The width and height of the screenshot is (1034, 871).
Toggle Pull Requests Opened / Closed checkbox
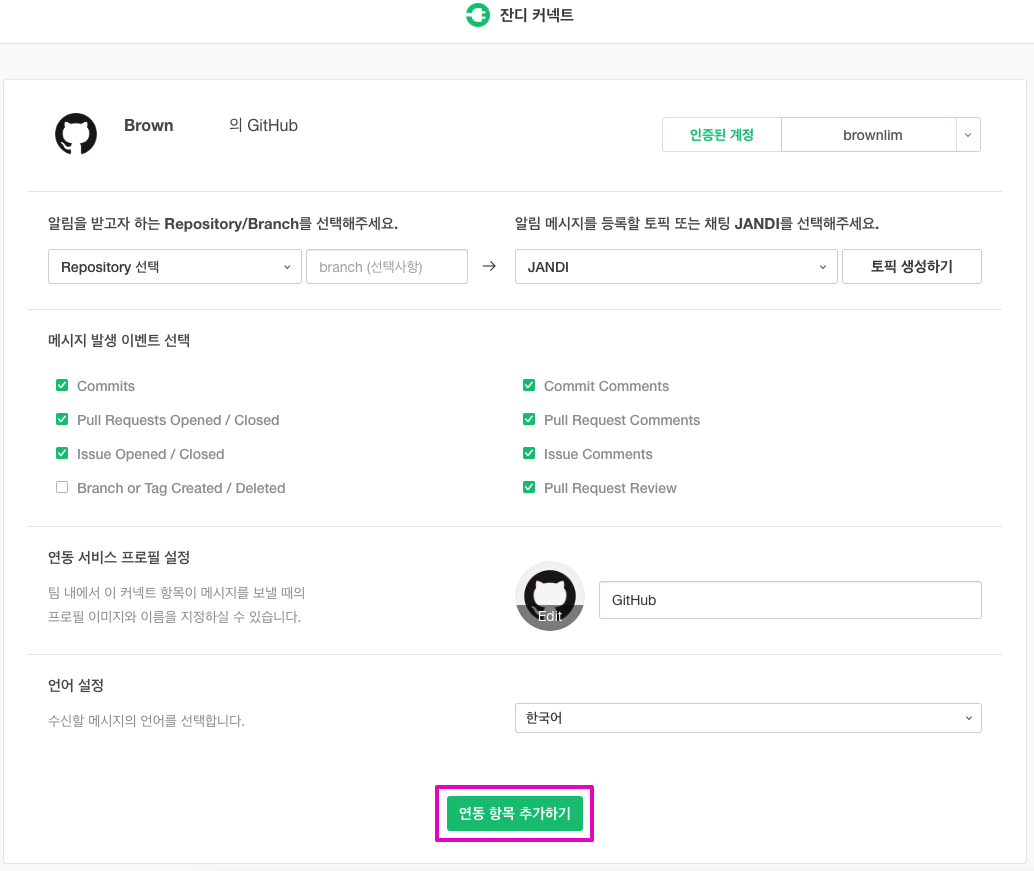(62, 420)
